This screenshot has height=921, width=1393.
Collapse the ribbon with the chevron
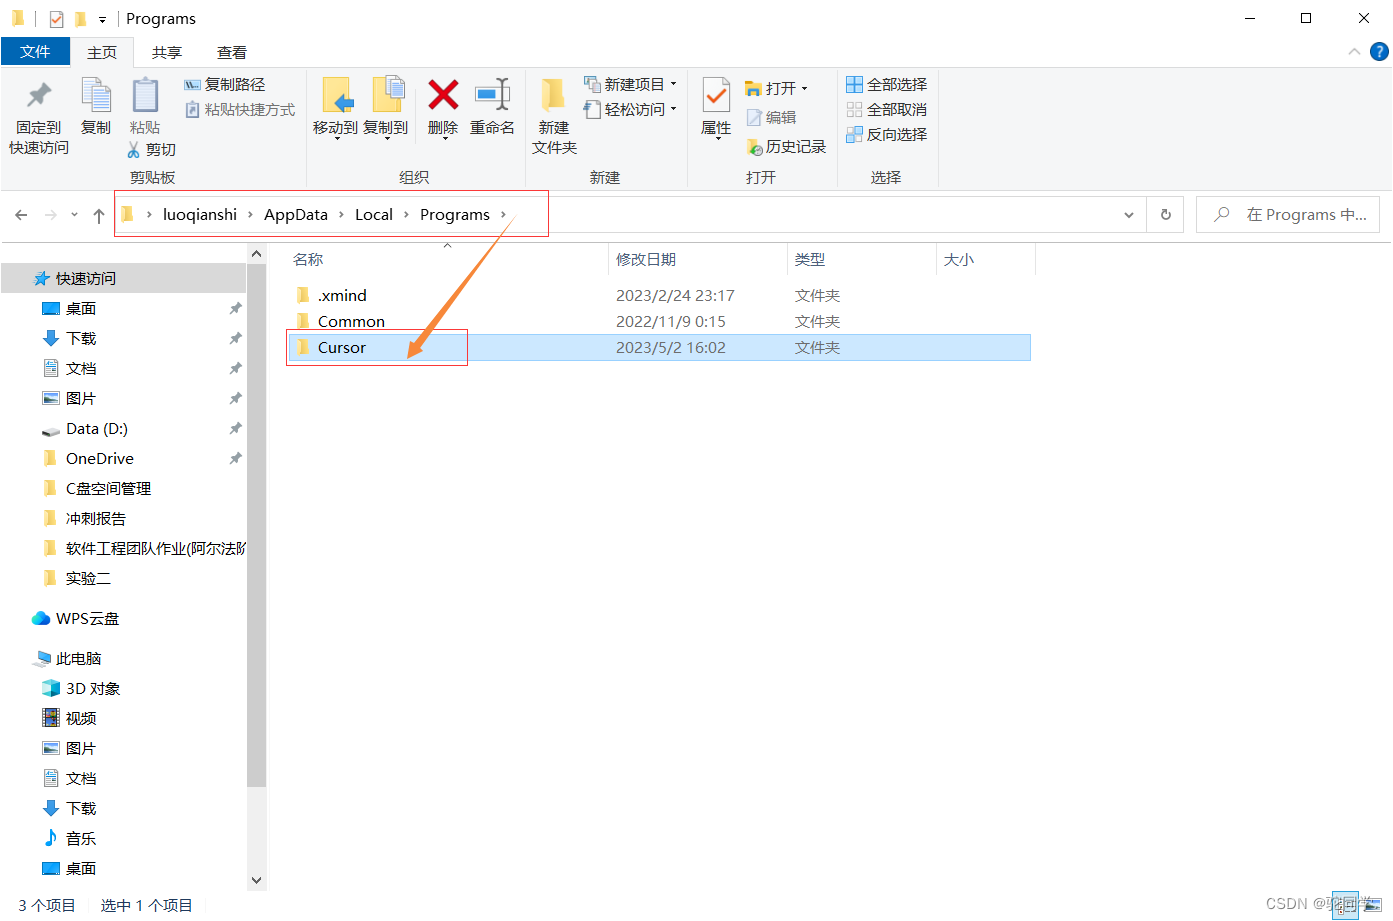tap(1354, 52)
